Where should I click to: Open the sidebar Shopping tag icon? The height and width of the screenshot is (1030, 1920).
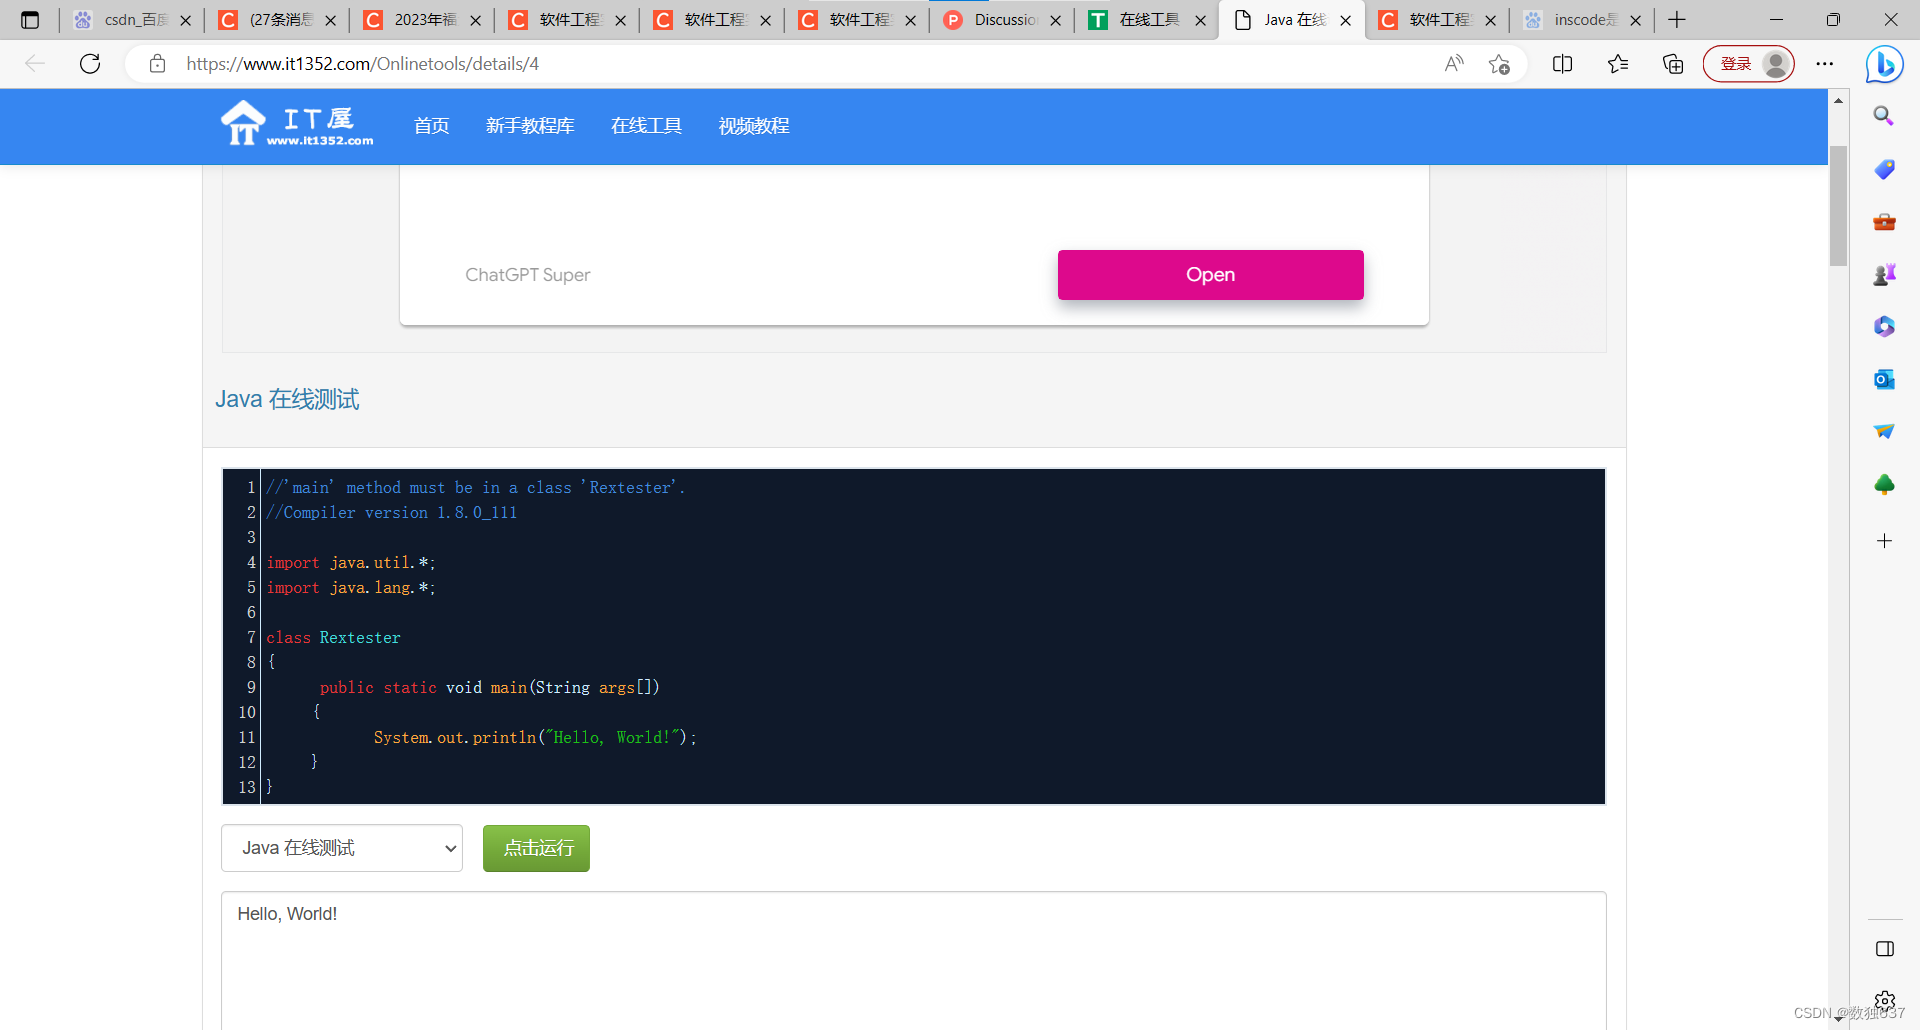click(1884, 169)
